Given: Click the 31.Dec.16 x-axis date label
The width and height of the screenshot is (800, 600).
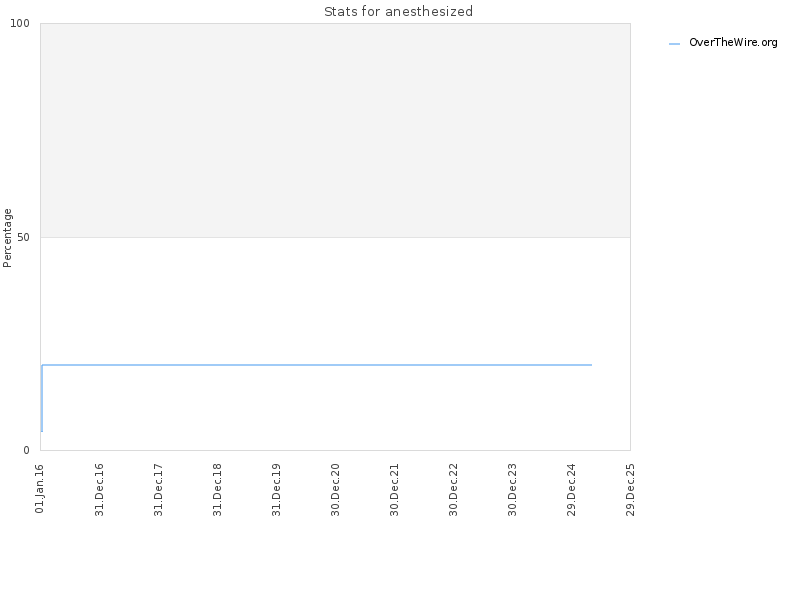Looking at the screenshot, I should tap(99, 490).
